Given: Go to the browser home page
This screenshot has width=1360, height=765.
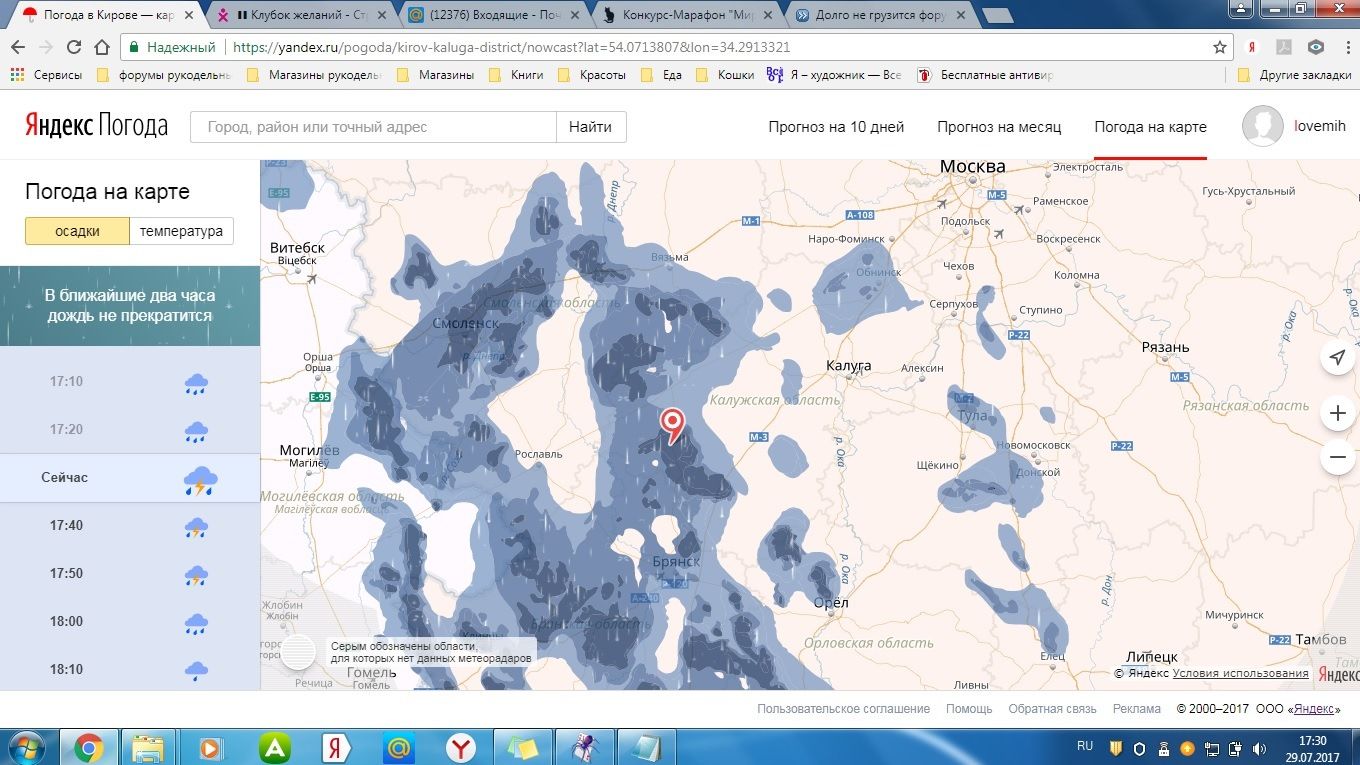Looking at the screenshot, I should click(x=101, y=47).
